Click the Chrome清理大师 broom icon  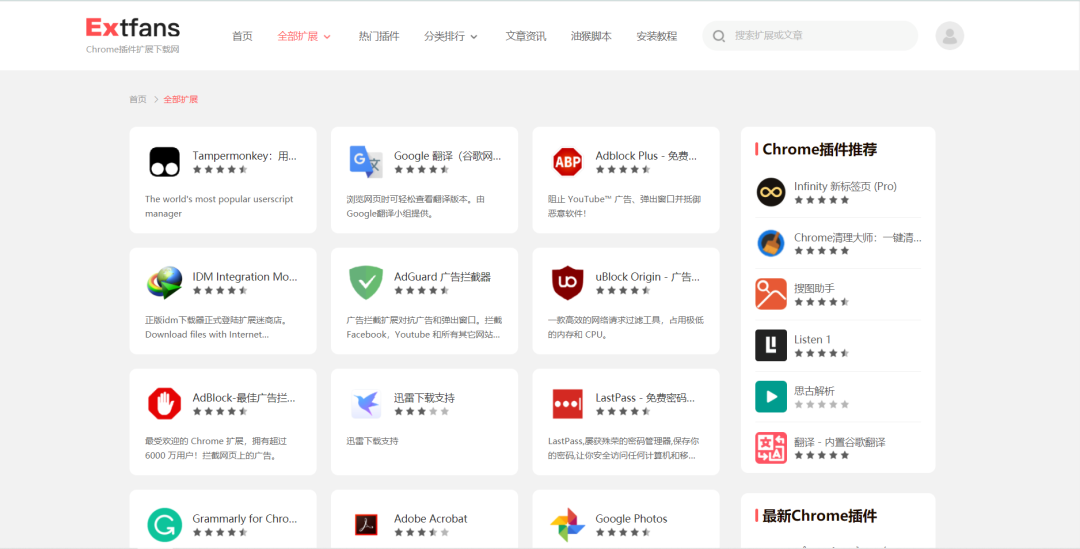pyautogui.click(x=771, y=243)
